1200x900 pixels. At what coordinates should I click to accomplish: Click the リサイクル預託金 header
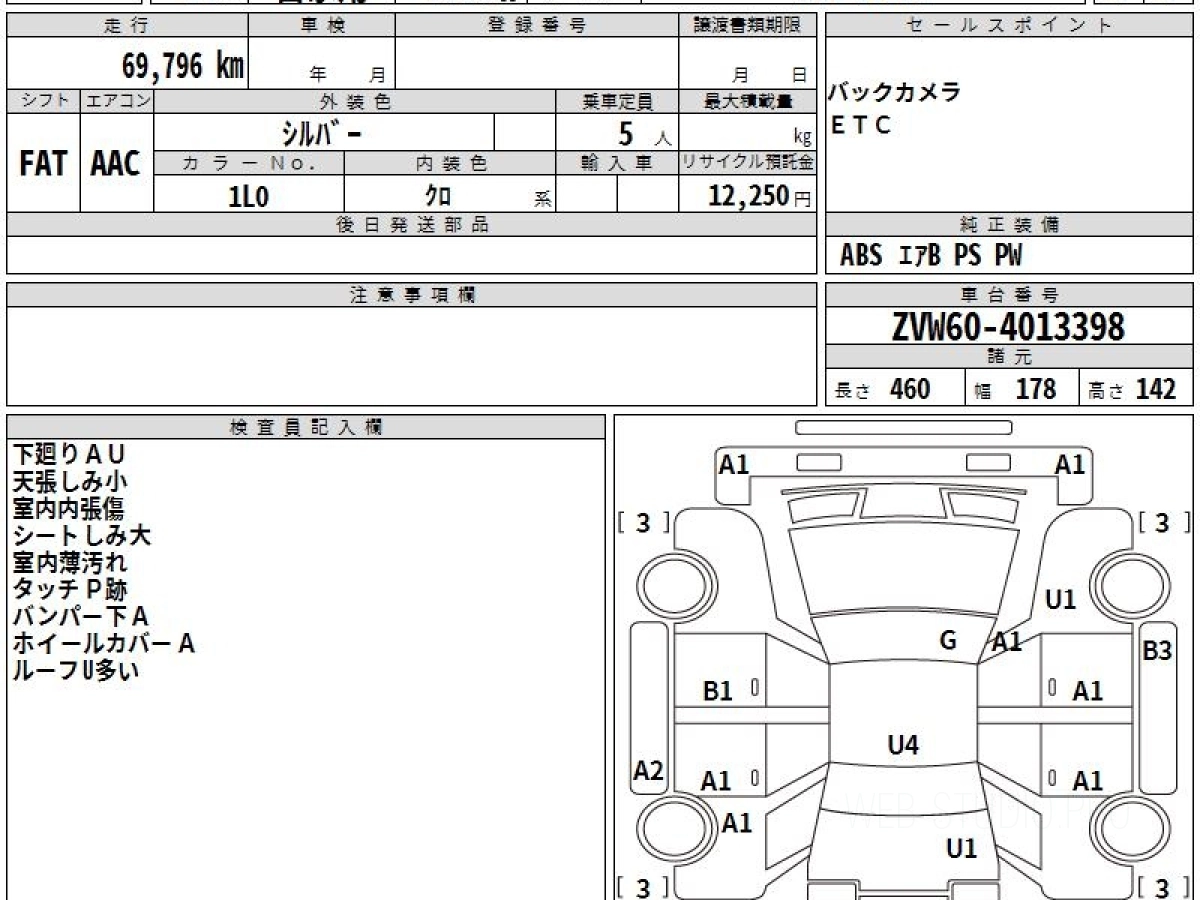point(748,164)
